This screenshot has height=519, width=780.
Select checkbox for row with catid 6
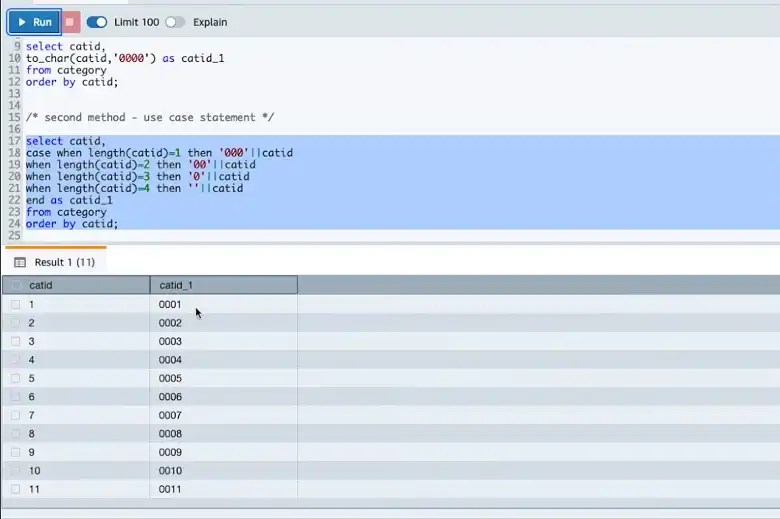click(x=15, y=397)
